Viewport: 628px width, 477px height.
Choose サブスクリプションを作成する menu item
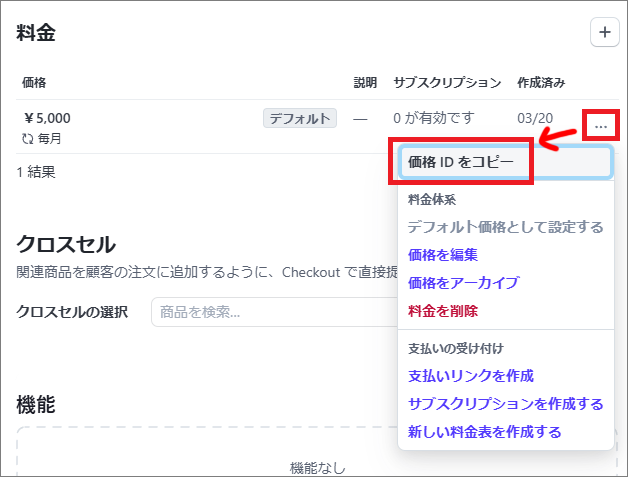tap(505, 404)
